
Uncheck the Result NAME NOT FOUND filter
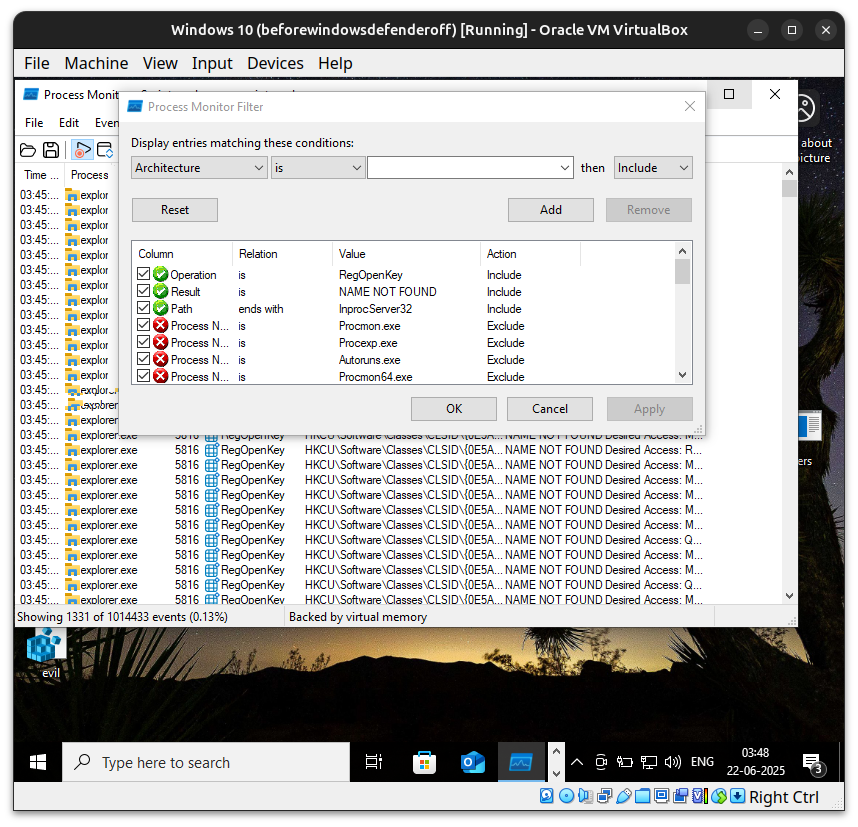(143, 291)
